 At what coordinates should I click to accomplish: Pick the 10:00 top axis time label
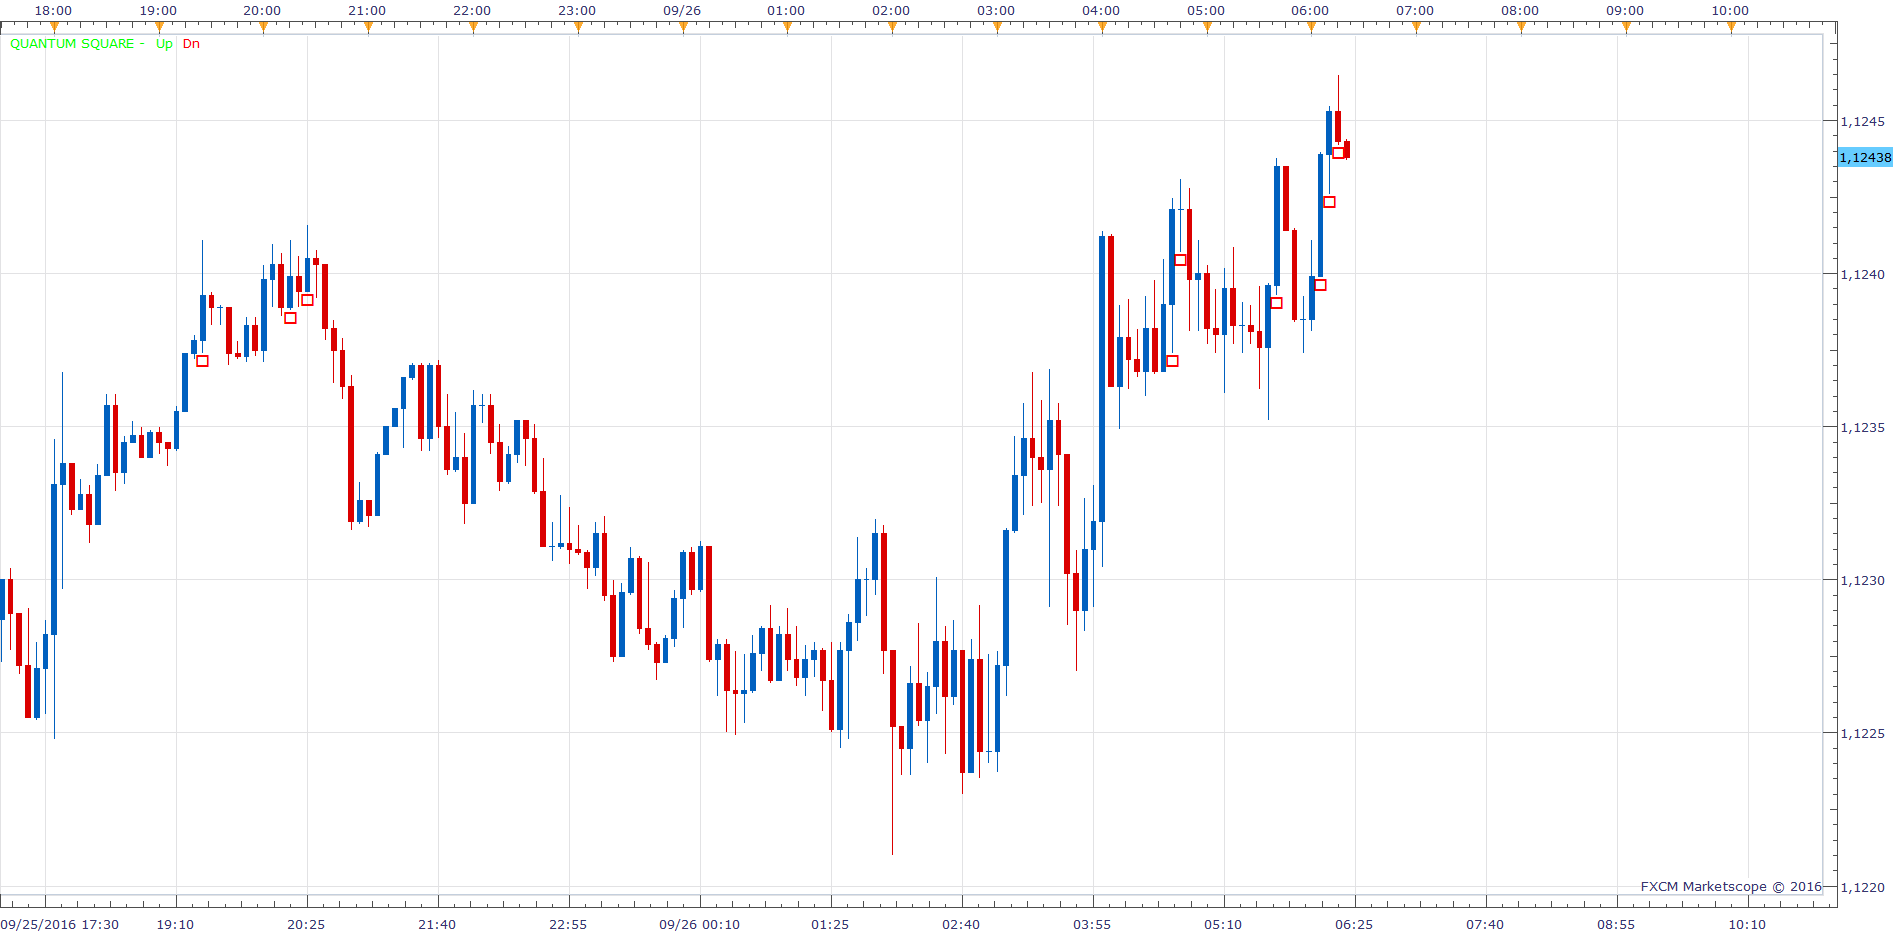1730,11
